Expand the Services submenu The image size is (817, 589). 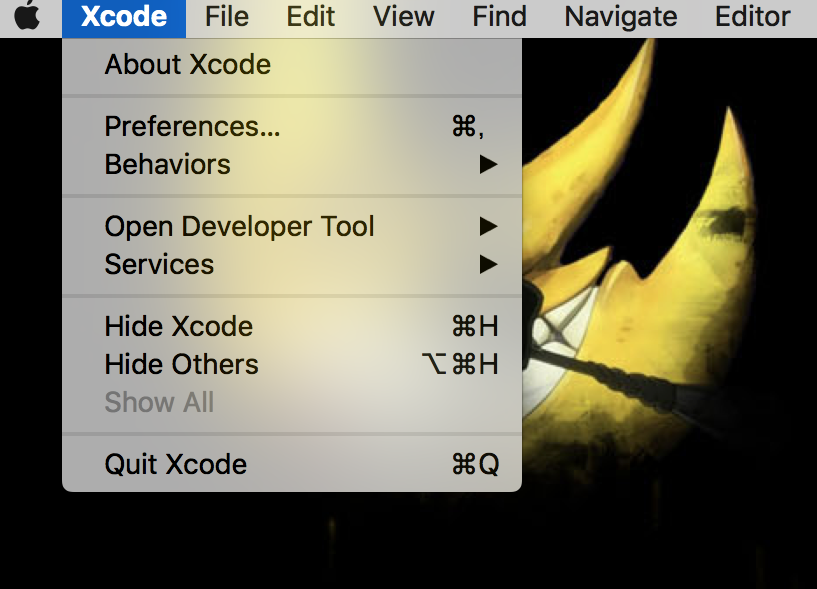click(x=292, y=264)
